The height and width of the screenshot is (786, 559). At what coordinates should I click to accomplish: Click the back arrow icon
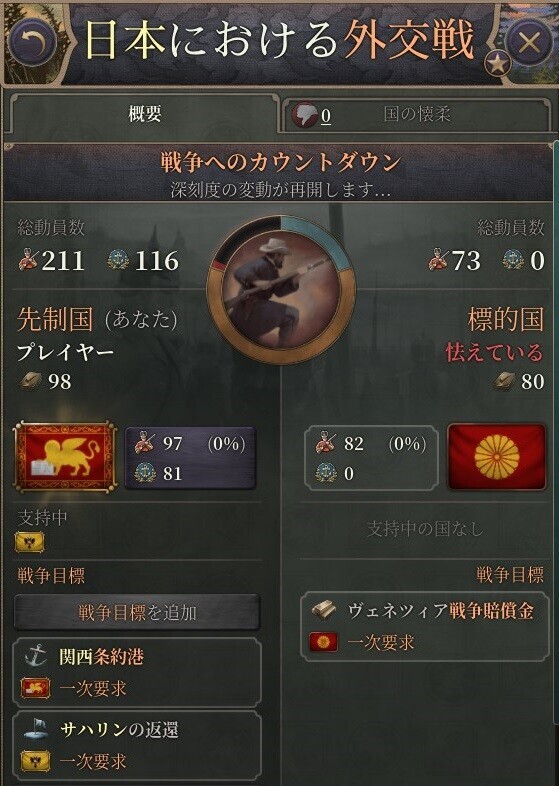coord(33,42)
